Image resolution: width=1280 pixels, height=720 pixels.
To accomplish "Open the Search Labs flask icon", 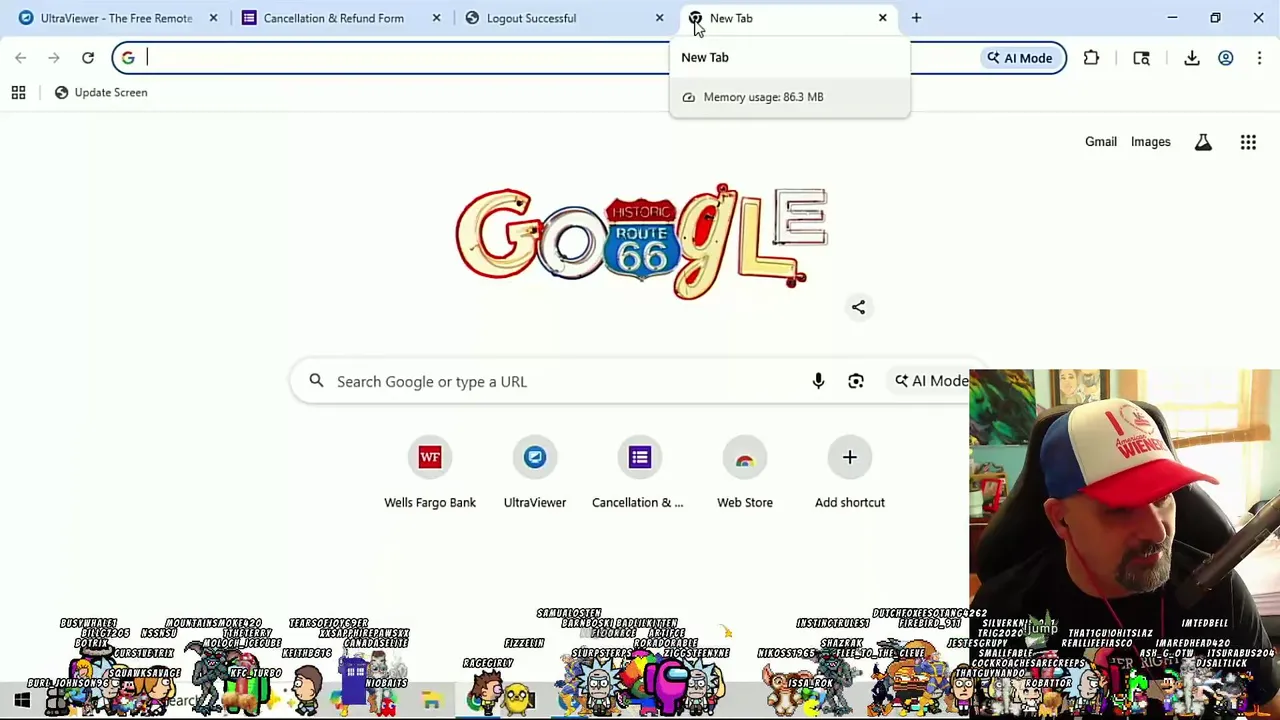I will (x=1203, y=142).
